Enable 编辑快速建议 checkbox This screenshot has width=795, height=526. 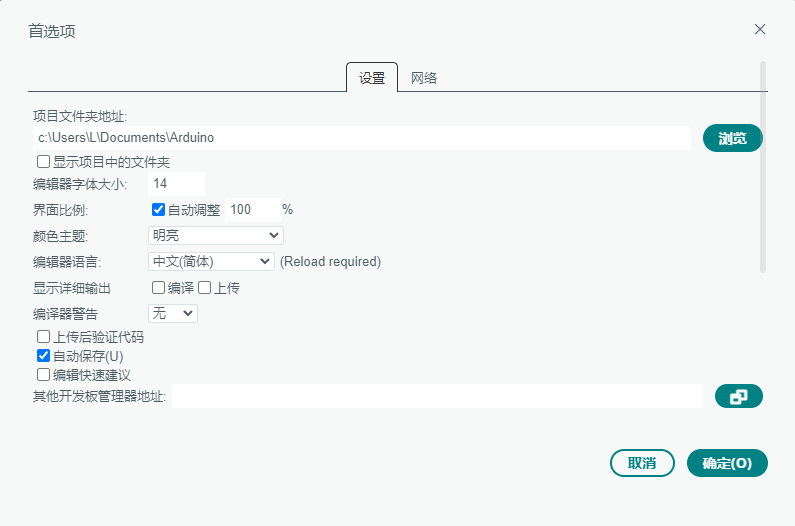click(44, 375)
